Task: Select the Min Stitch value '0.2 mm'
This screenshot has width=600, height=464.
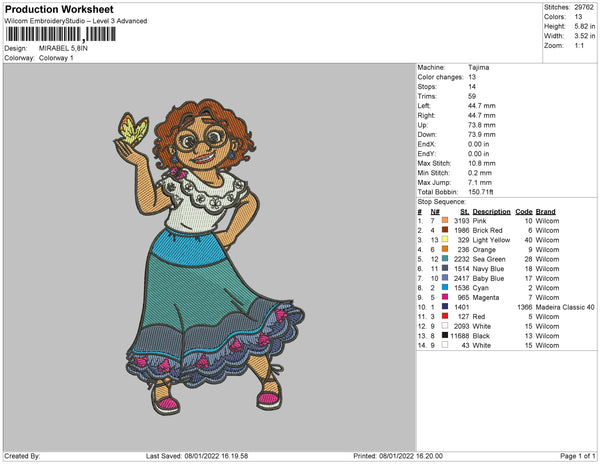Action: coord(480,173)
